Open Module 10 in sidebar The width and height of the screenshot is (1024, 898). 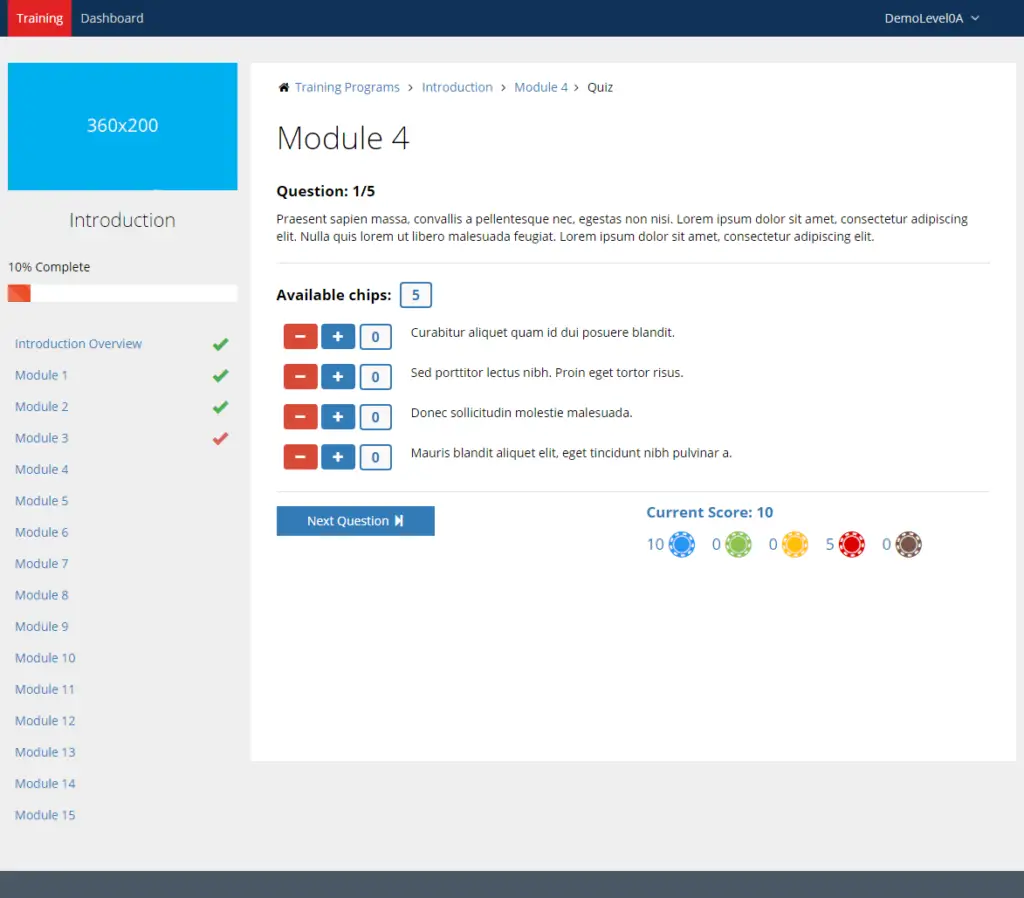pyautogui.click(x=45, y=658)
